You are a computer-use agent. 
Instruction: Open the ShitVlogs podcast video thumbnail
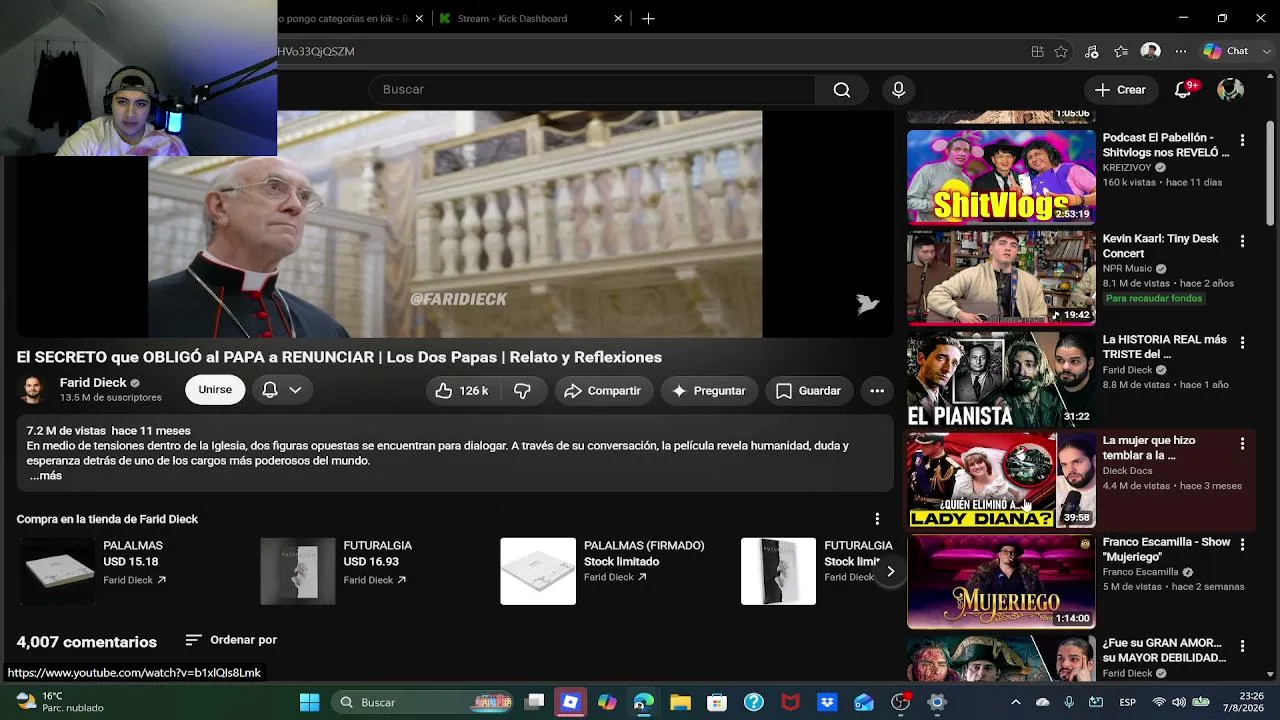pos(1001,177)
